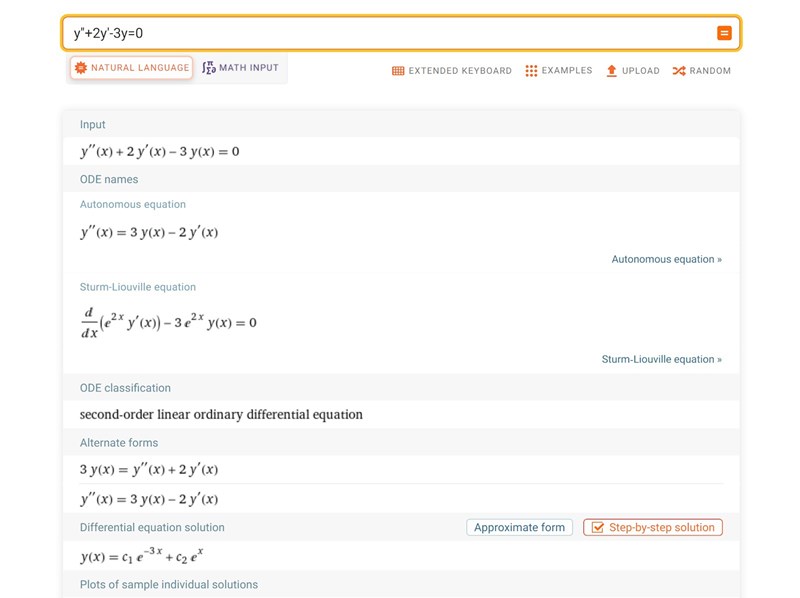Select the general solution with c1 and c2
Viewport: 800px width, 598px height.
pos(142,556)
